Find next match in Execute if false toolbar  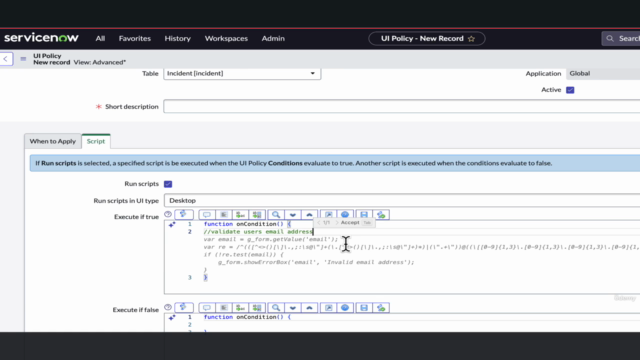tap(293, 308)
